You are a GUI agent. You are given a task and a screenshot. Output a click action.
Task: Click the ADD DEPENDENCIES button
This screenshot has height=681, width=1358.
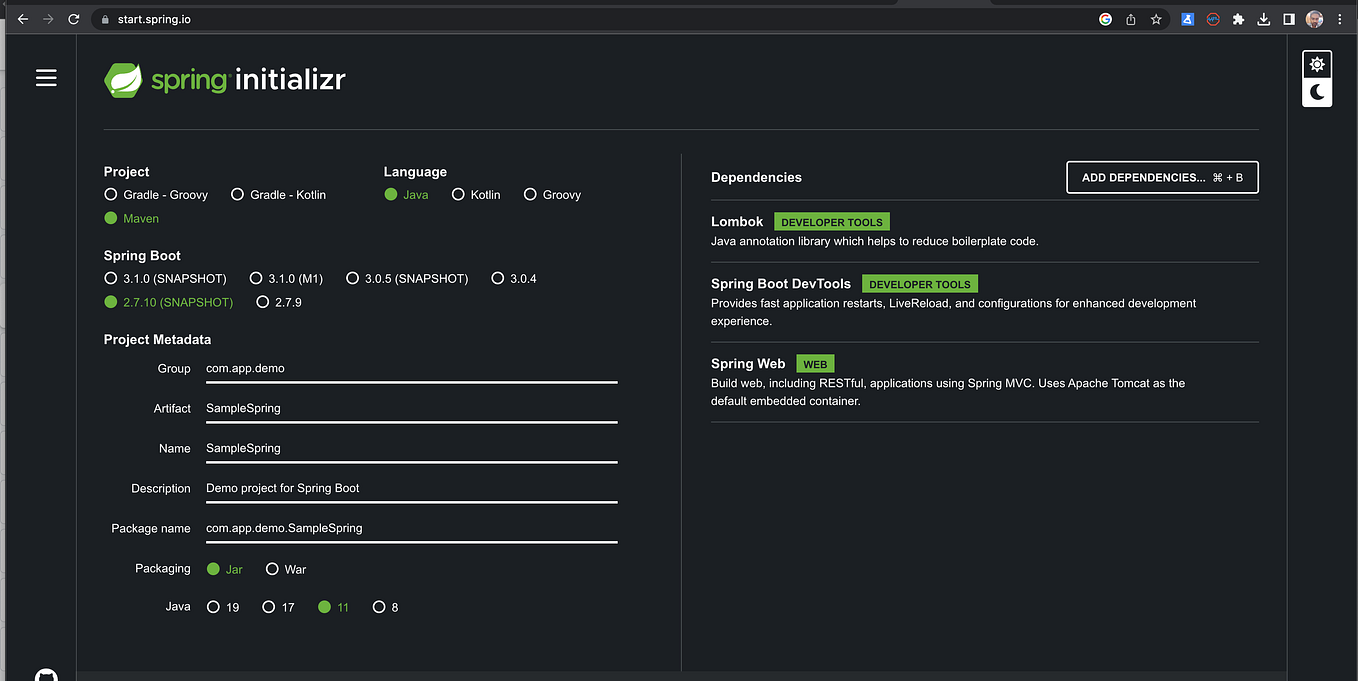(1162, 177)
